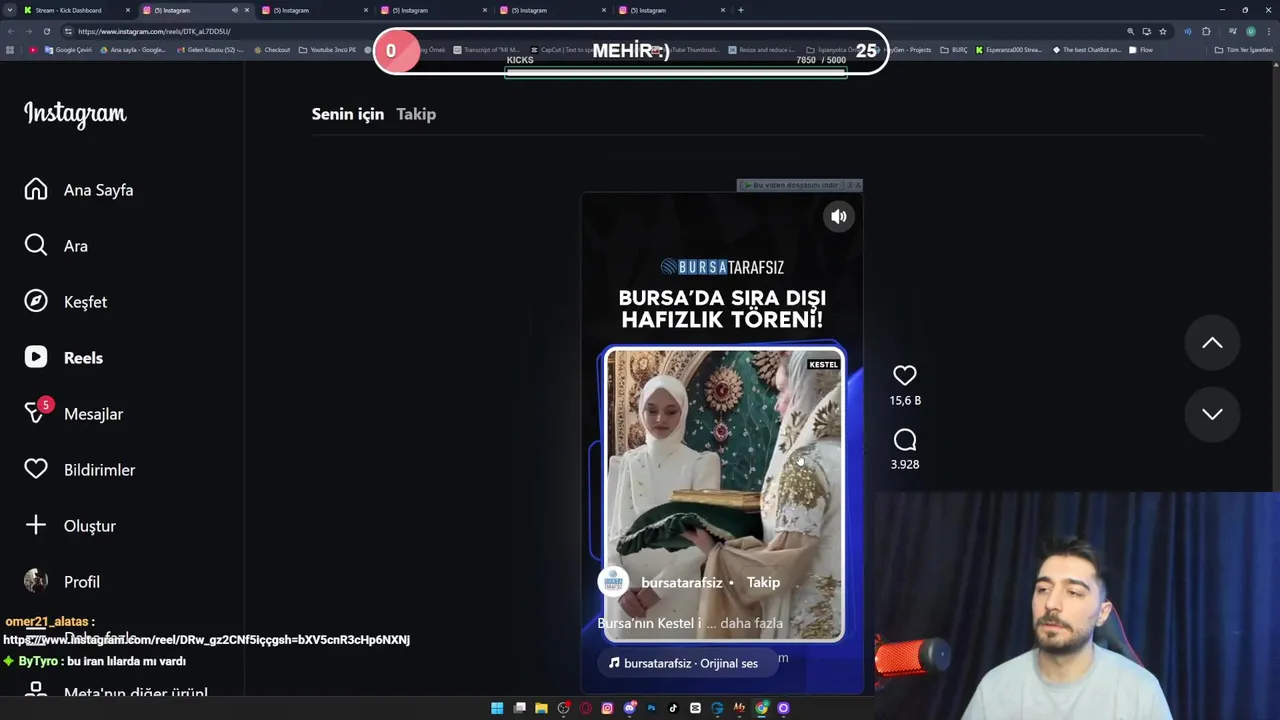The height and width of the screenshot is (720, 1280).
Task: Switch to Takip feed tab
Action: click(x=416, y=114)
